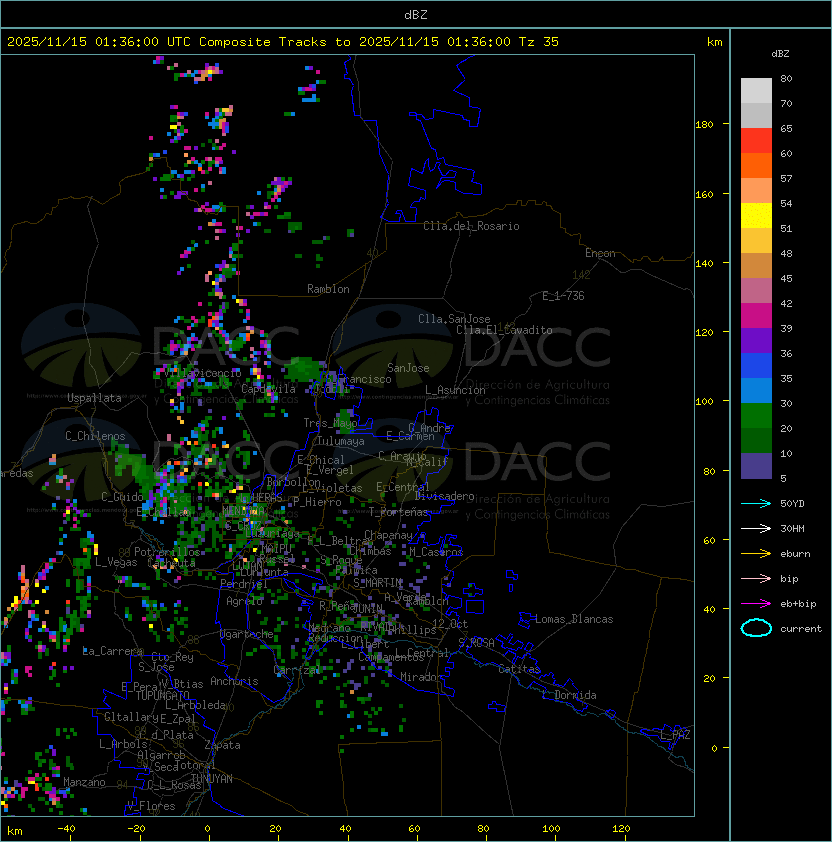This screenshot has height=842, width=832.
Task: Click the 'Tres_Mayo' map label
Action: 330,423
